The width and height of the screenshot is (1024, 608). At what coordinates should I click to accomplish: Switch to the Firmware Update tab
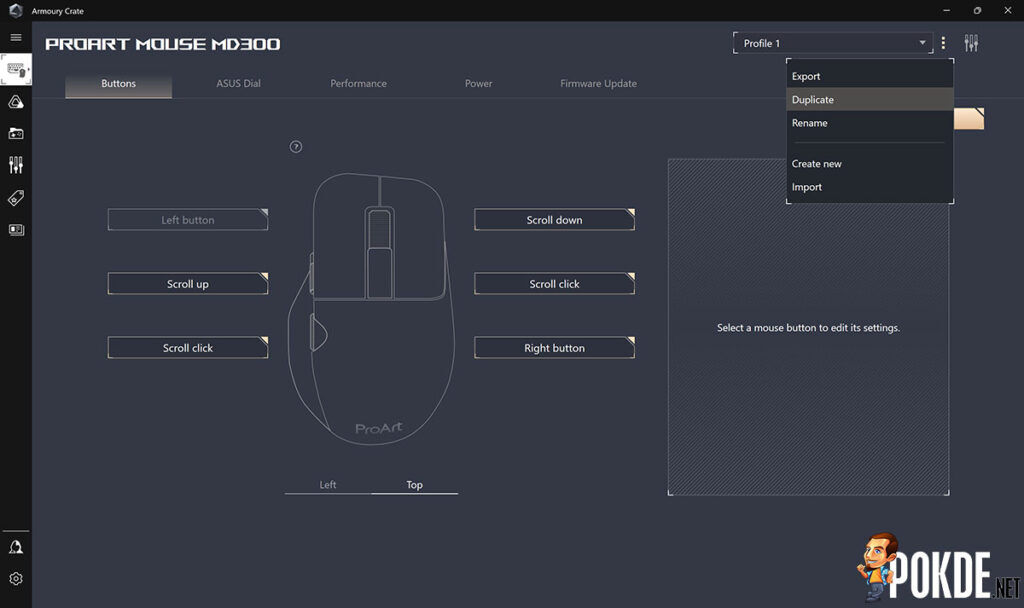click(x=598, y=84)
